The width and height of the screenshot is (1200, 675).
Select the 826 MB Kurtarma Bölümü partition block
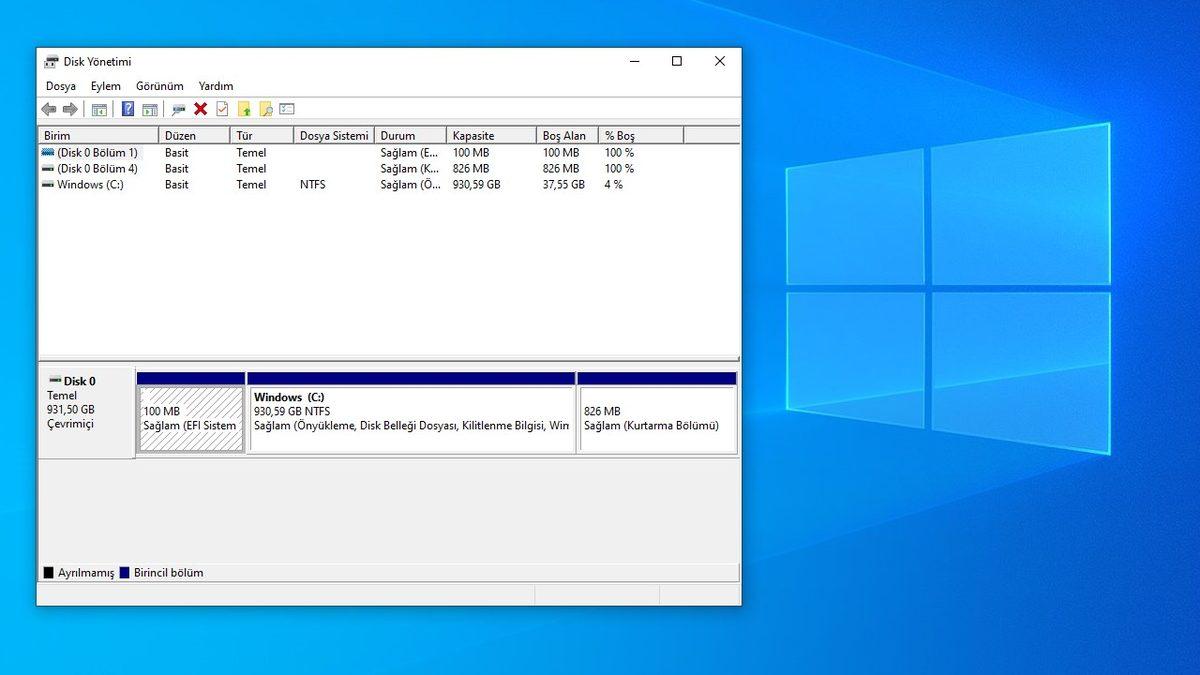click(x=657, y=415)
